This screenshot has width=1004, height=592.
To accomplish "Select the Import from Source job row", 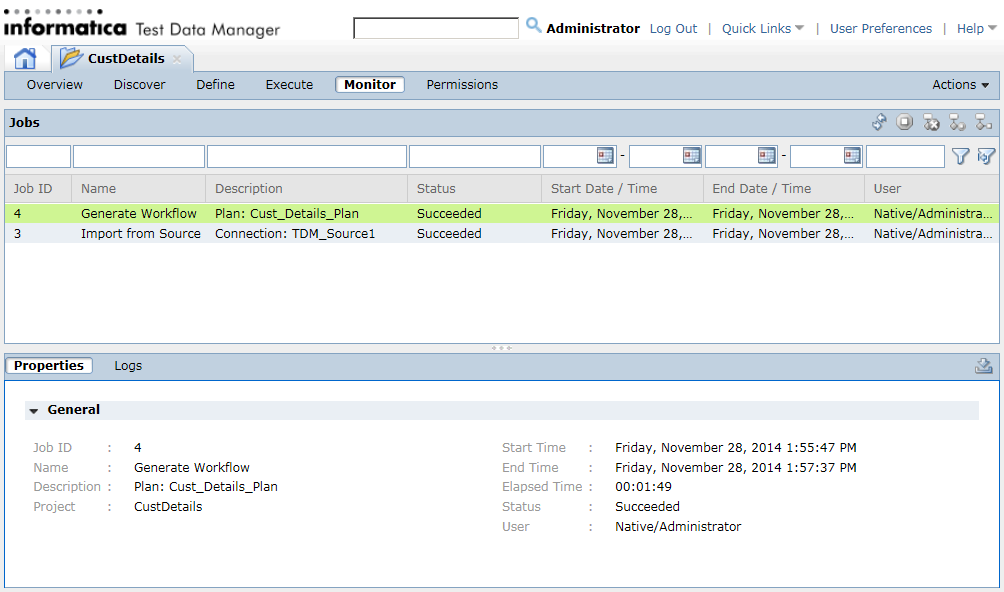I will 502,234.
